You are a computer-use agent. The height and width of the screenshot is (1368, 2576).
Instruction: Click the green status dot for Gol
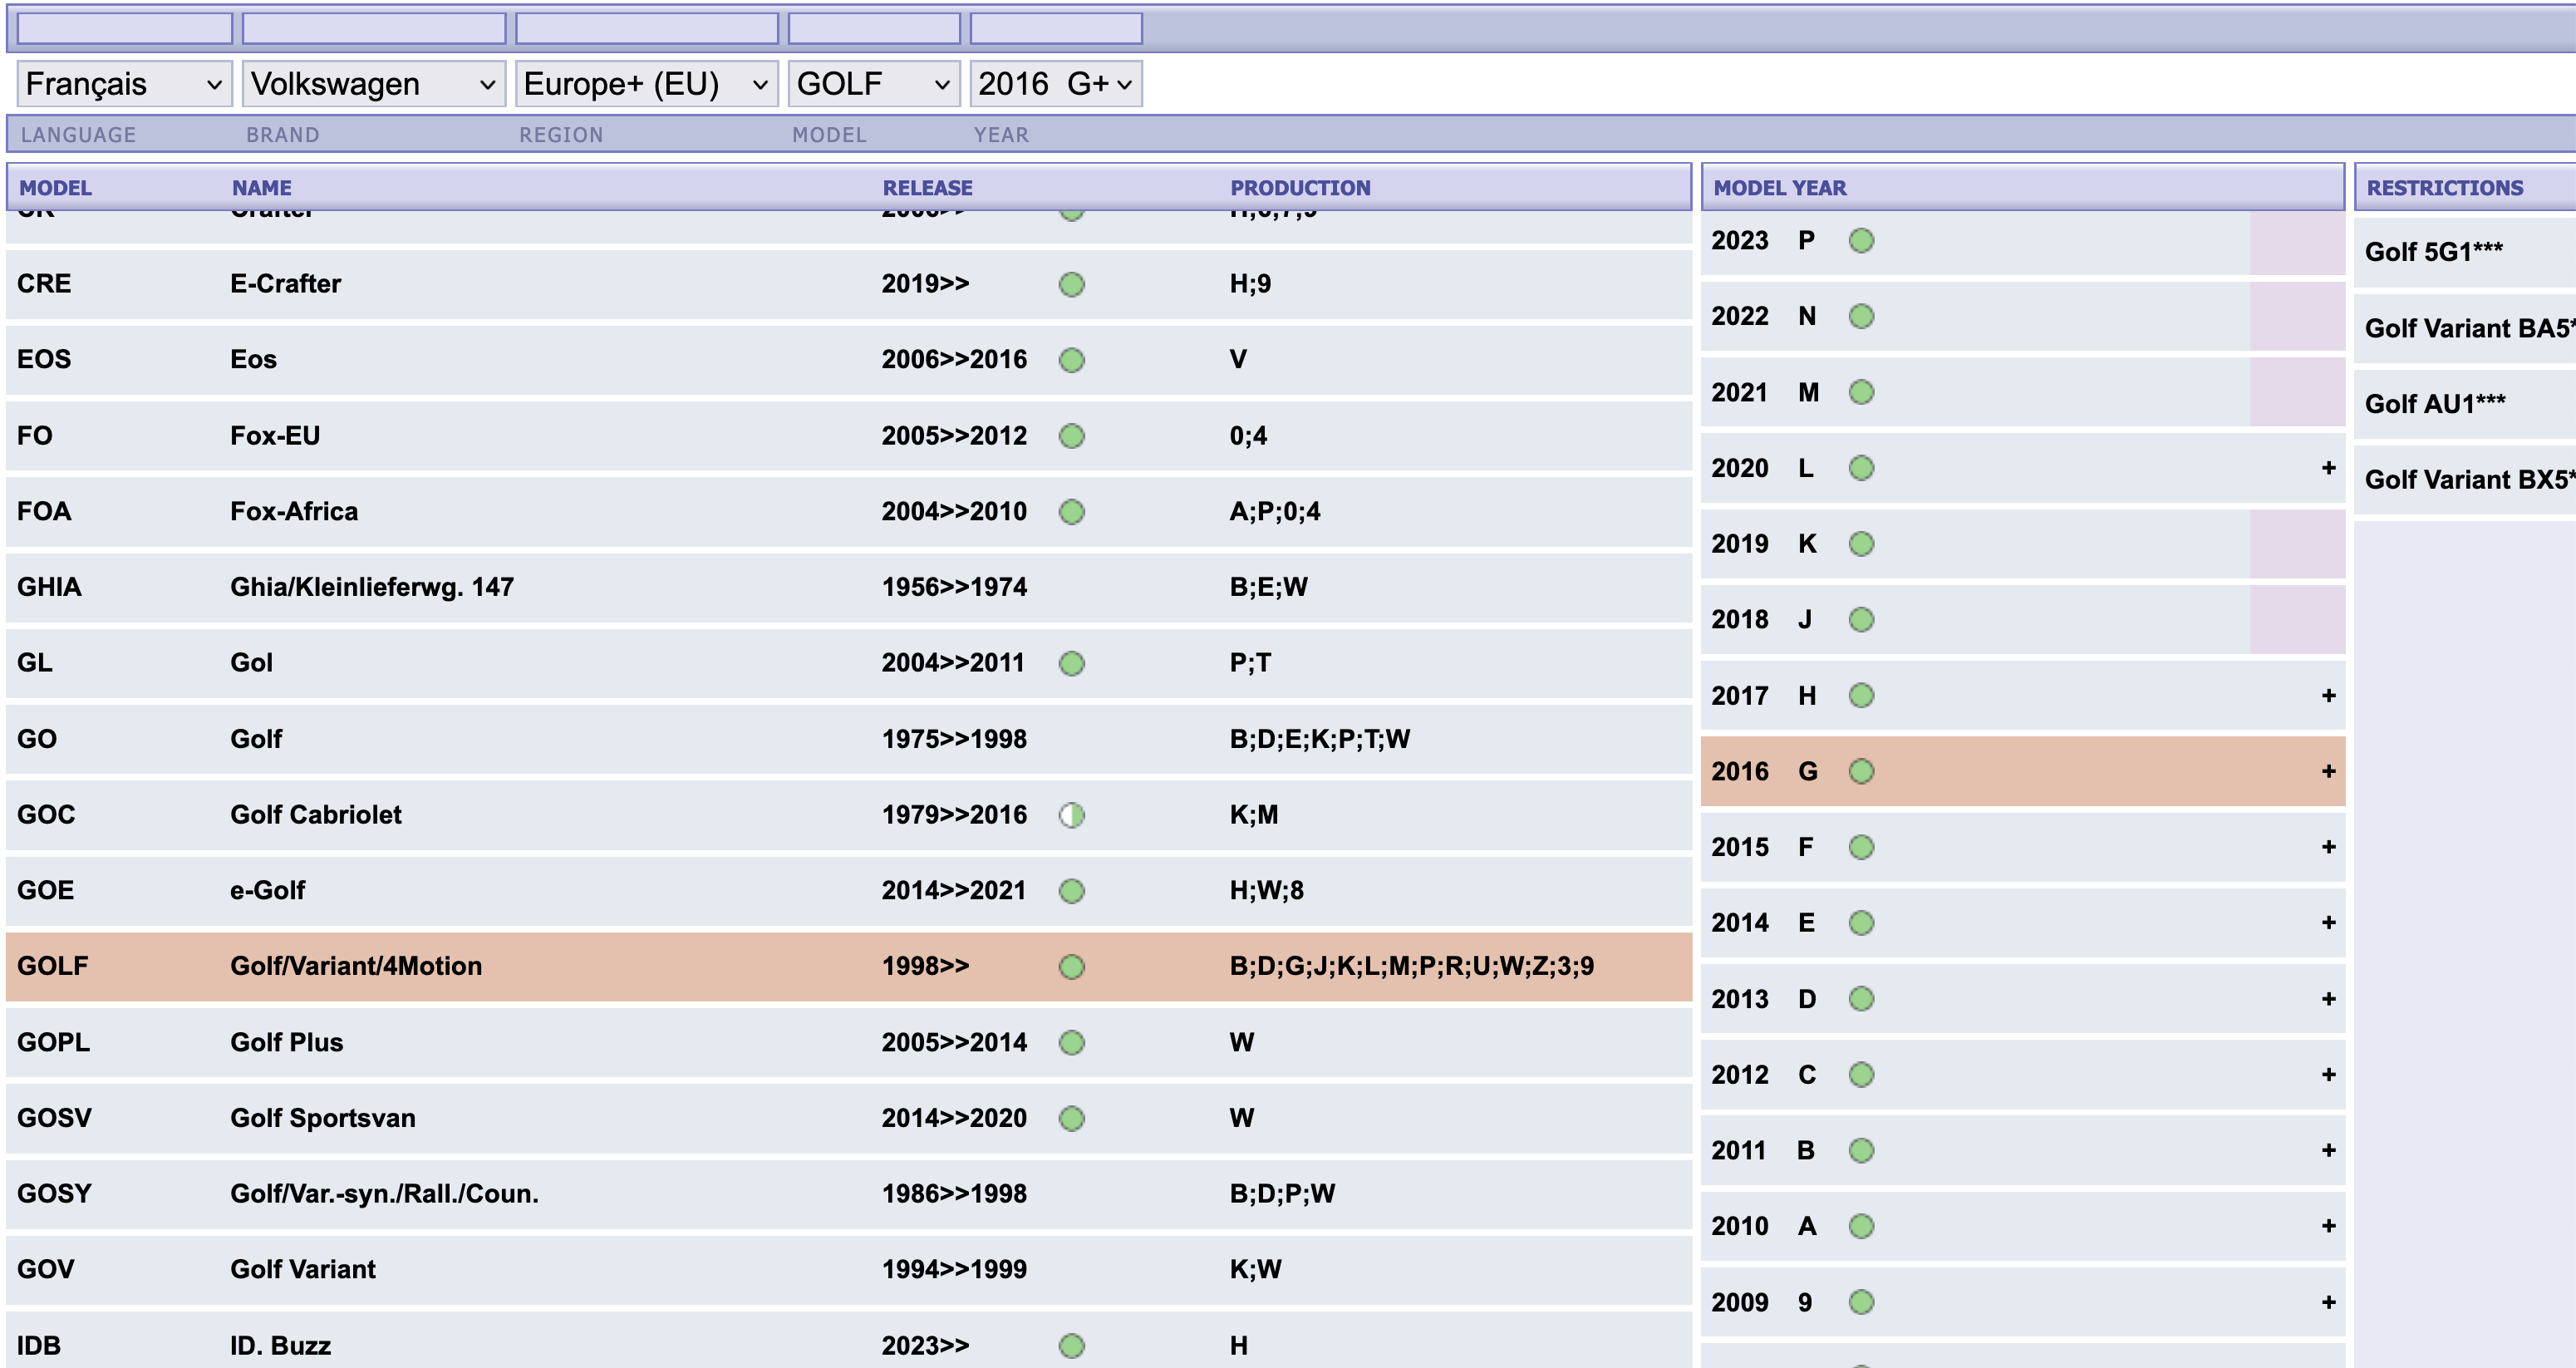pyautogui.click(x=1072, y=663)
